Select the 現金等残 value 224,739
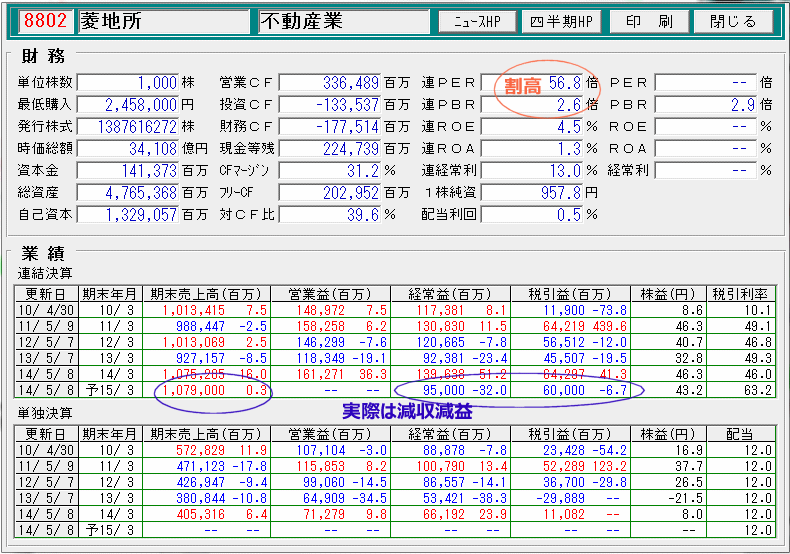Screen dimensions: 790x554 coord(330,149)
